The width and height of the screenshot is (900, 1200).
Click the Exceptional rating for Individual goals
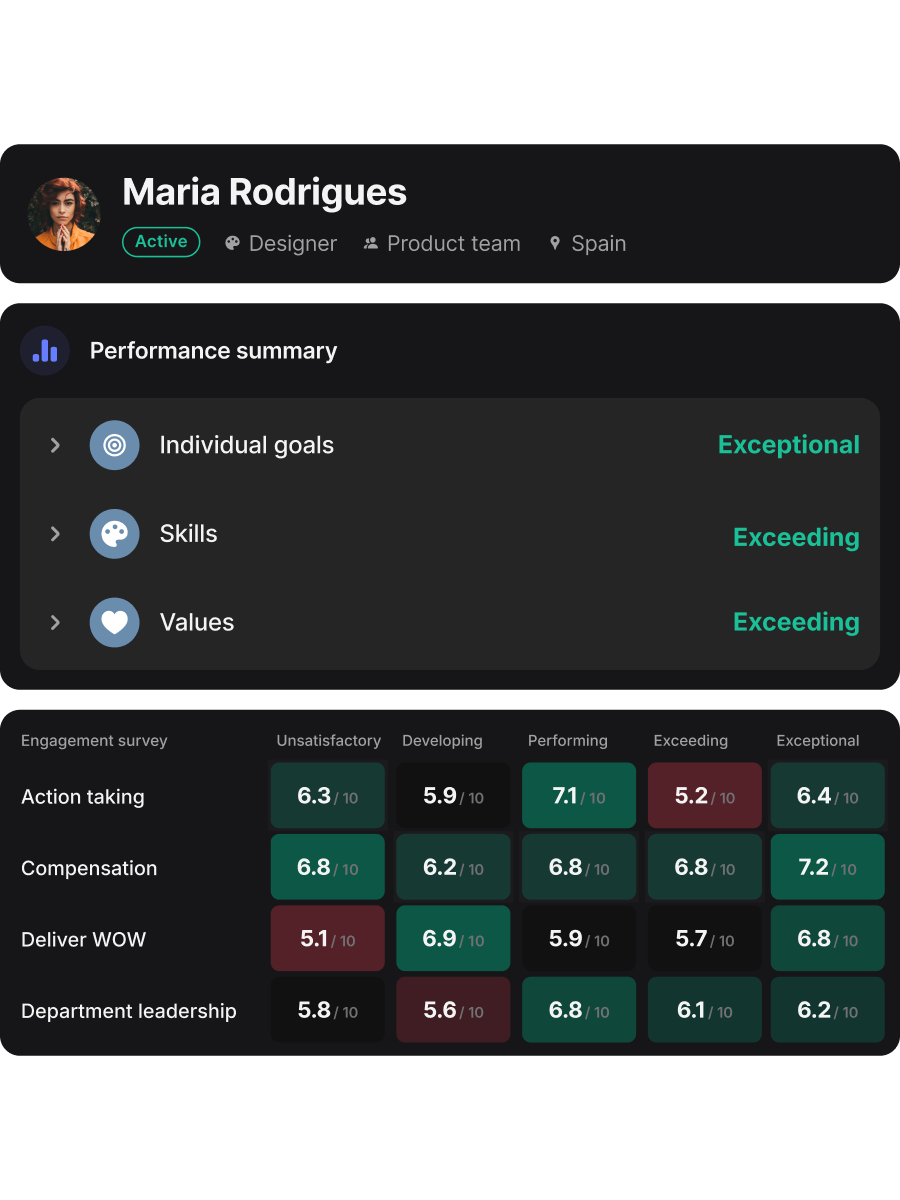(x=788, y=445)
